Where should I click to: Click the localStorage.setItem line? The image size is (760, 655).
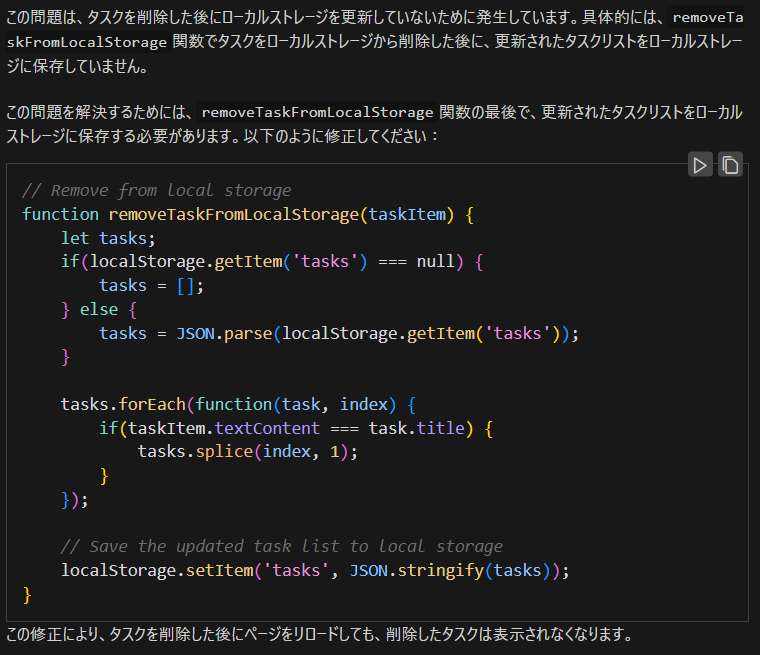pos(314,571)
